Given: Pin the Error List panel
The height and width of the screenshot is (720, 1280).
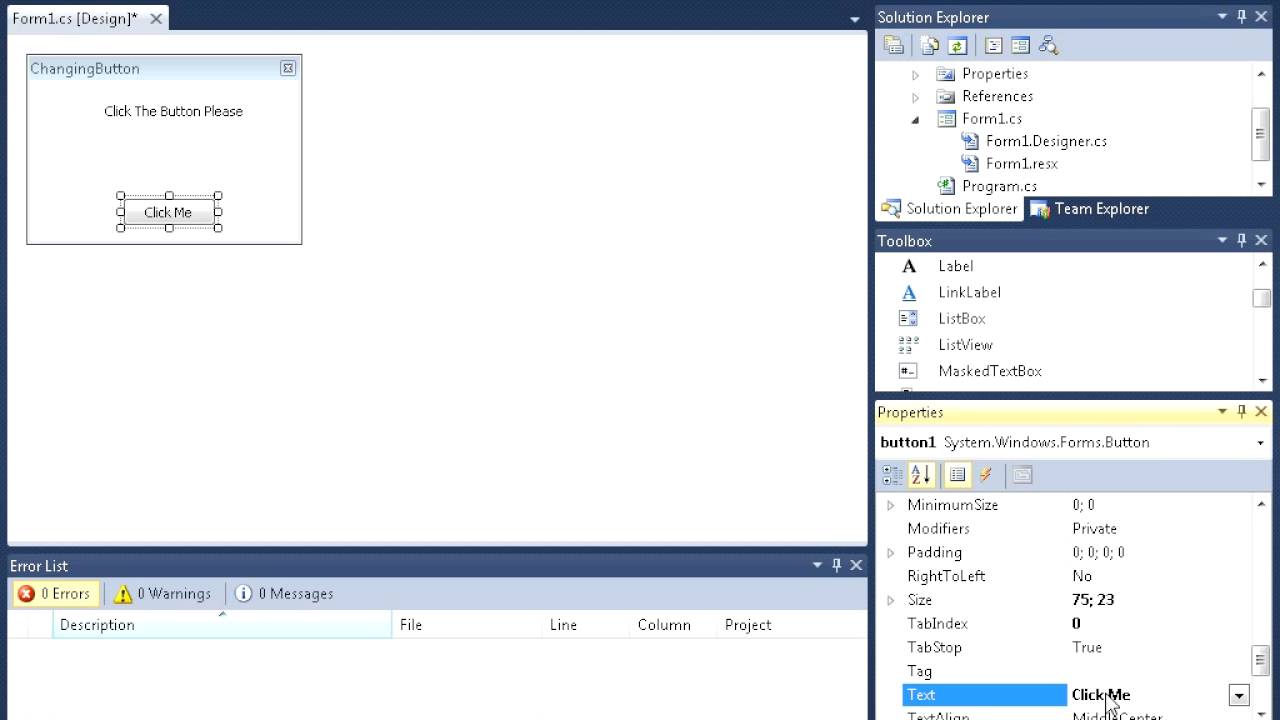Looking at the screenshot, I should point(837,565).
